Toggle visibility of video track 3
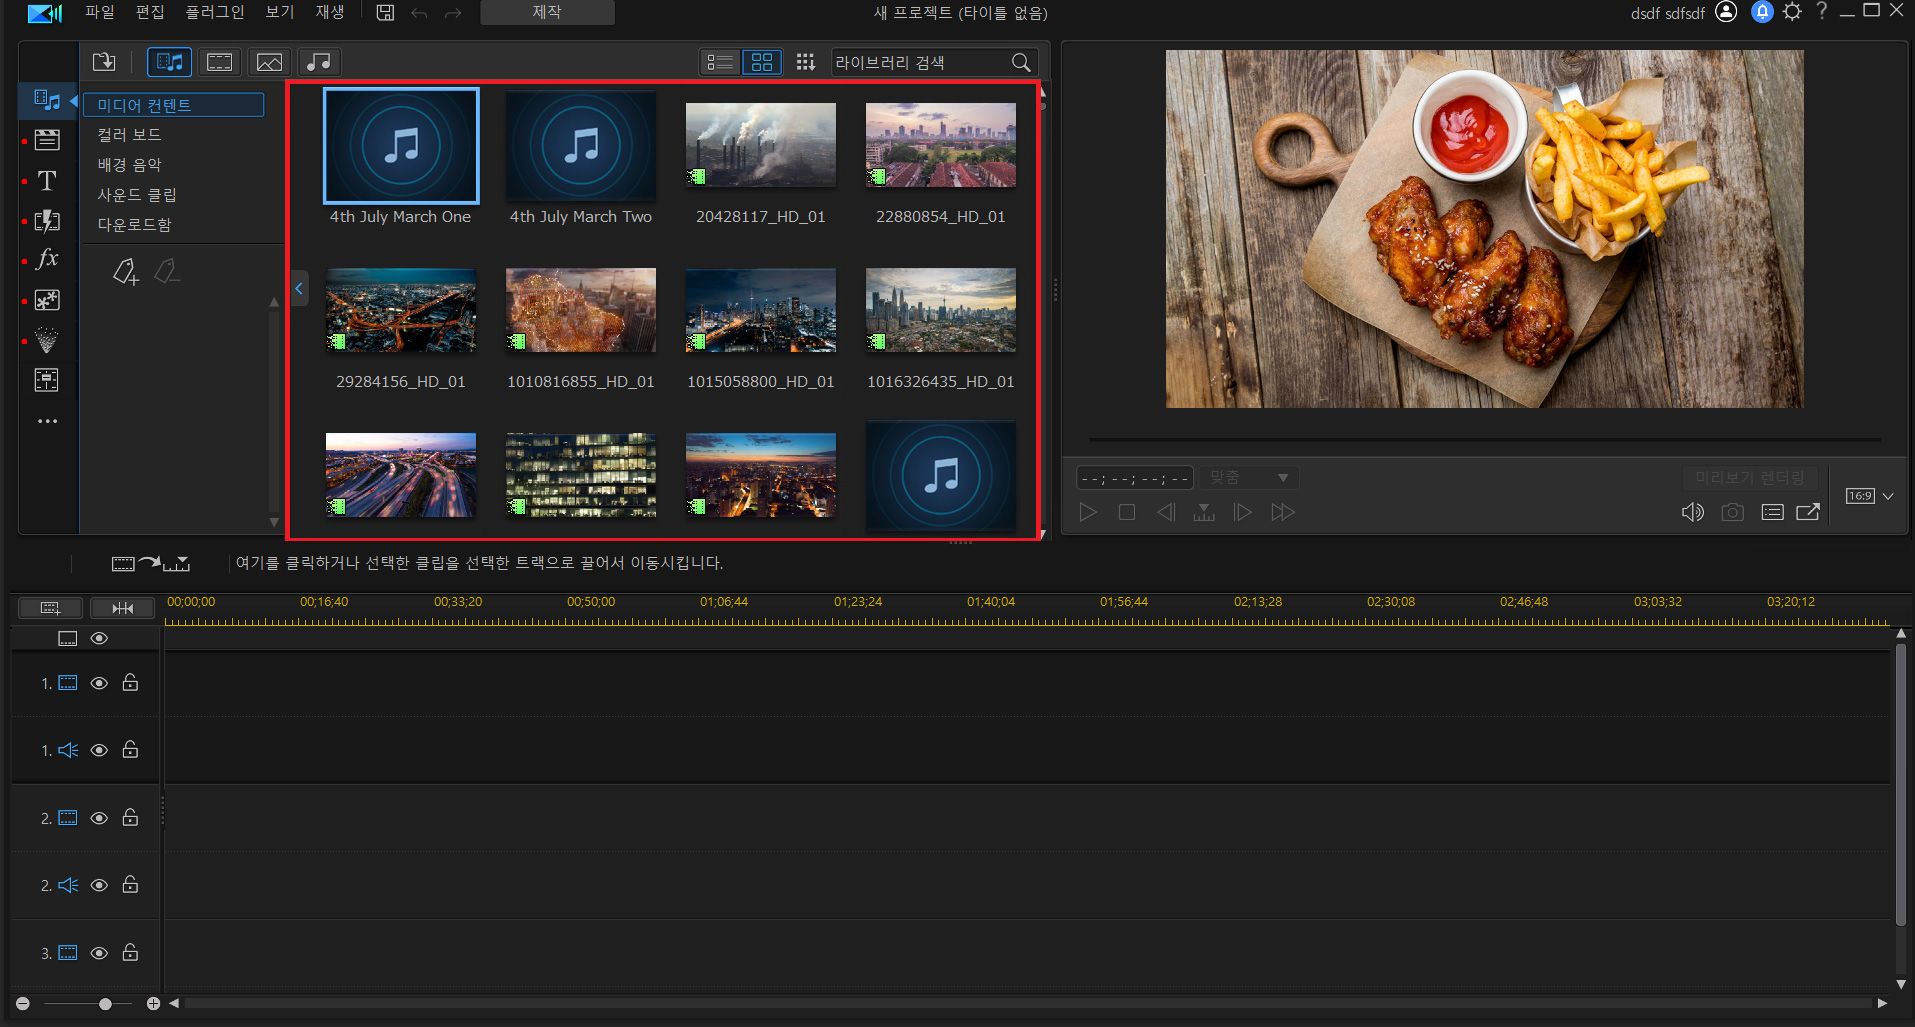 (x=99, y=953)
